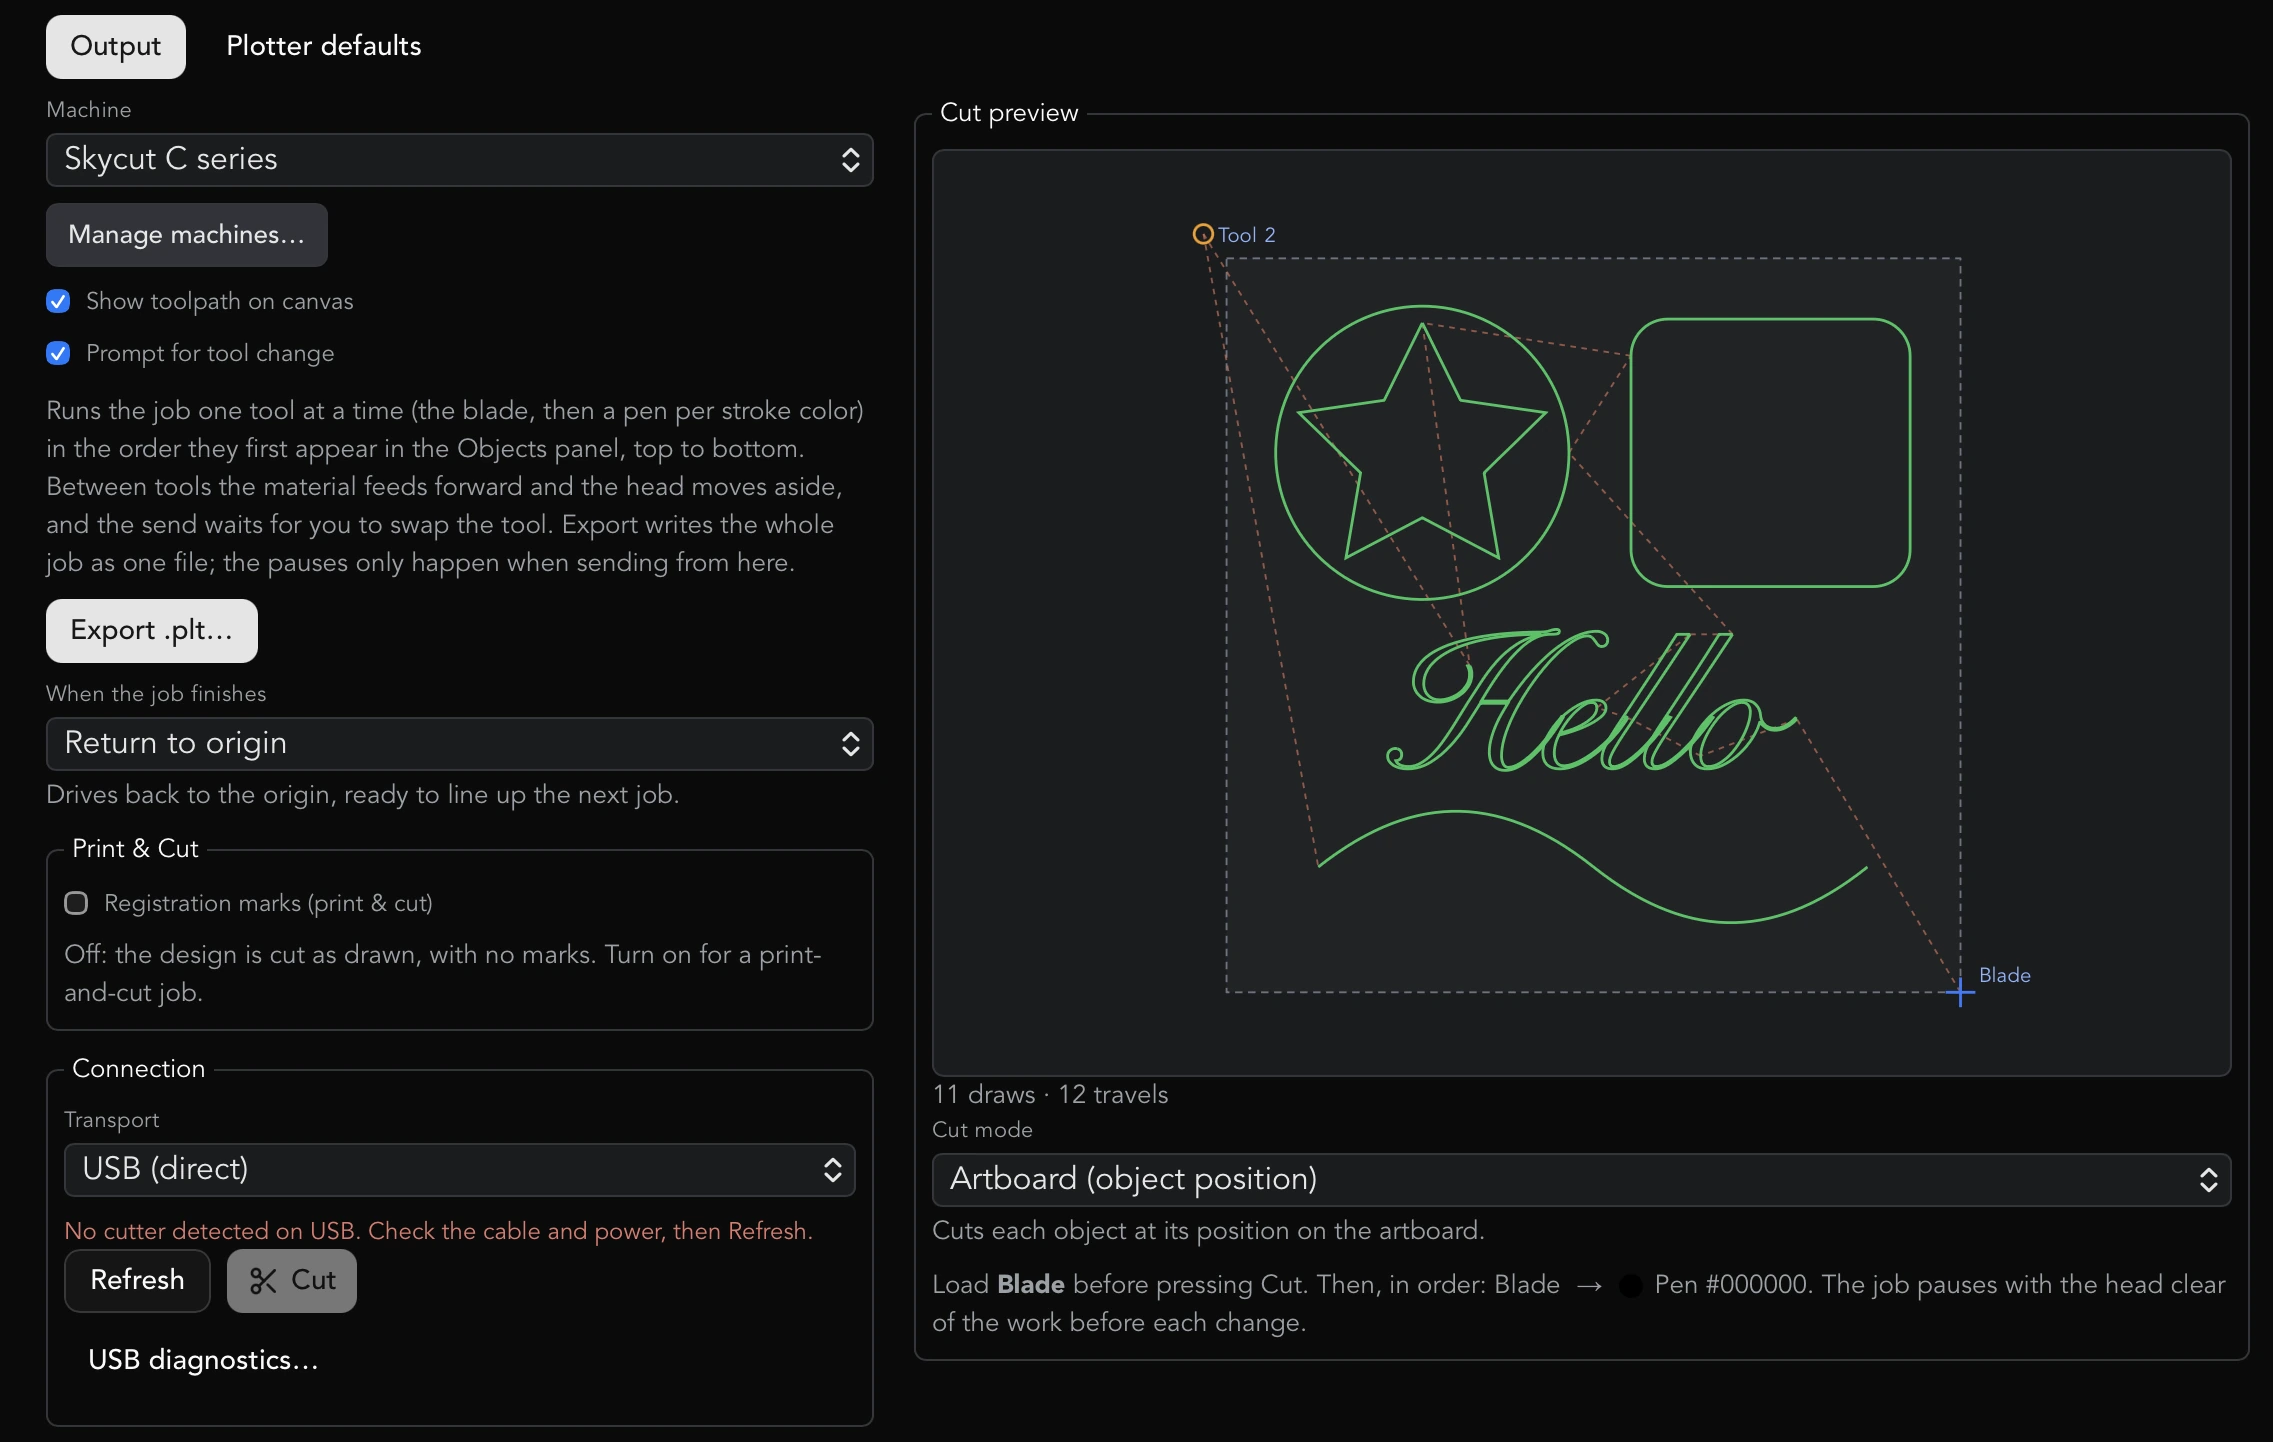Image resolution: width=2273 pixels, height=1442 pixels.
Task: Click the 'Blade' label in preview
Action: tap(2004, 975)
